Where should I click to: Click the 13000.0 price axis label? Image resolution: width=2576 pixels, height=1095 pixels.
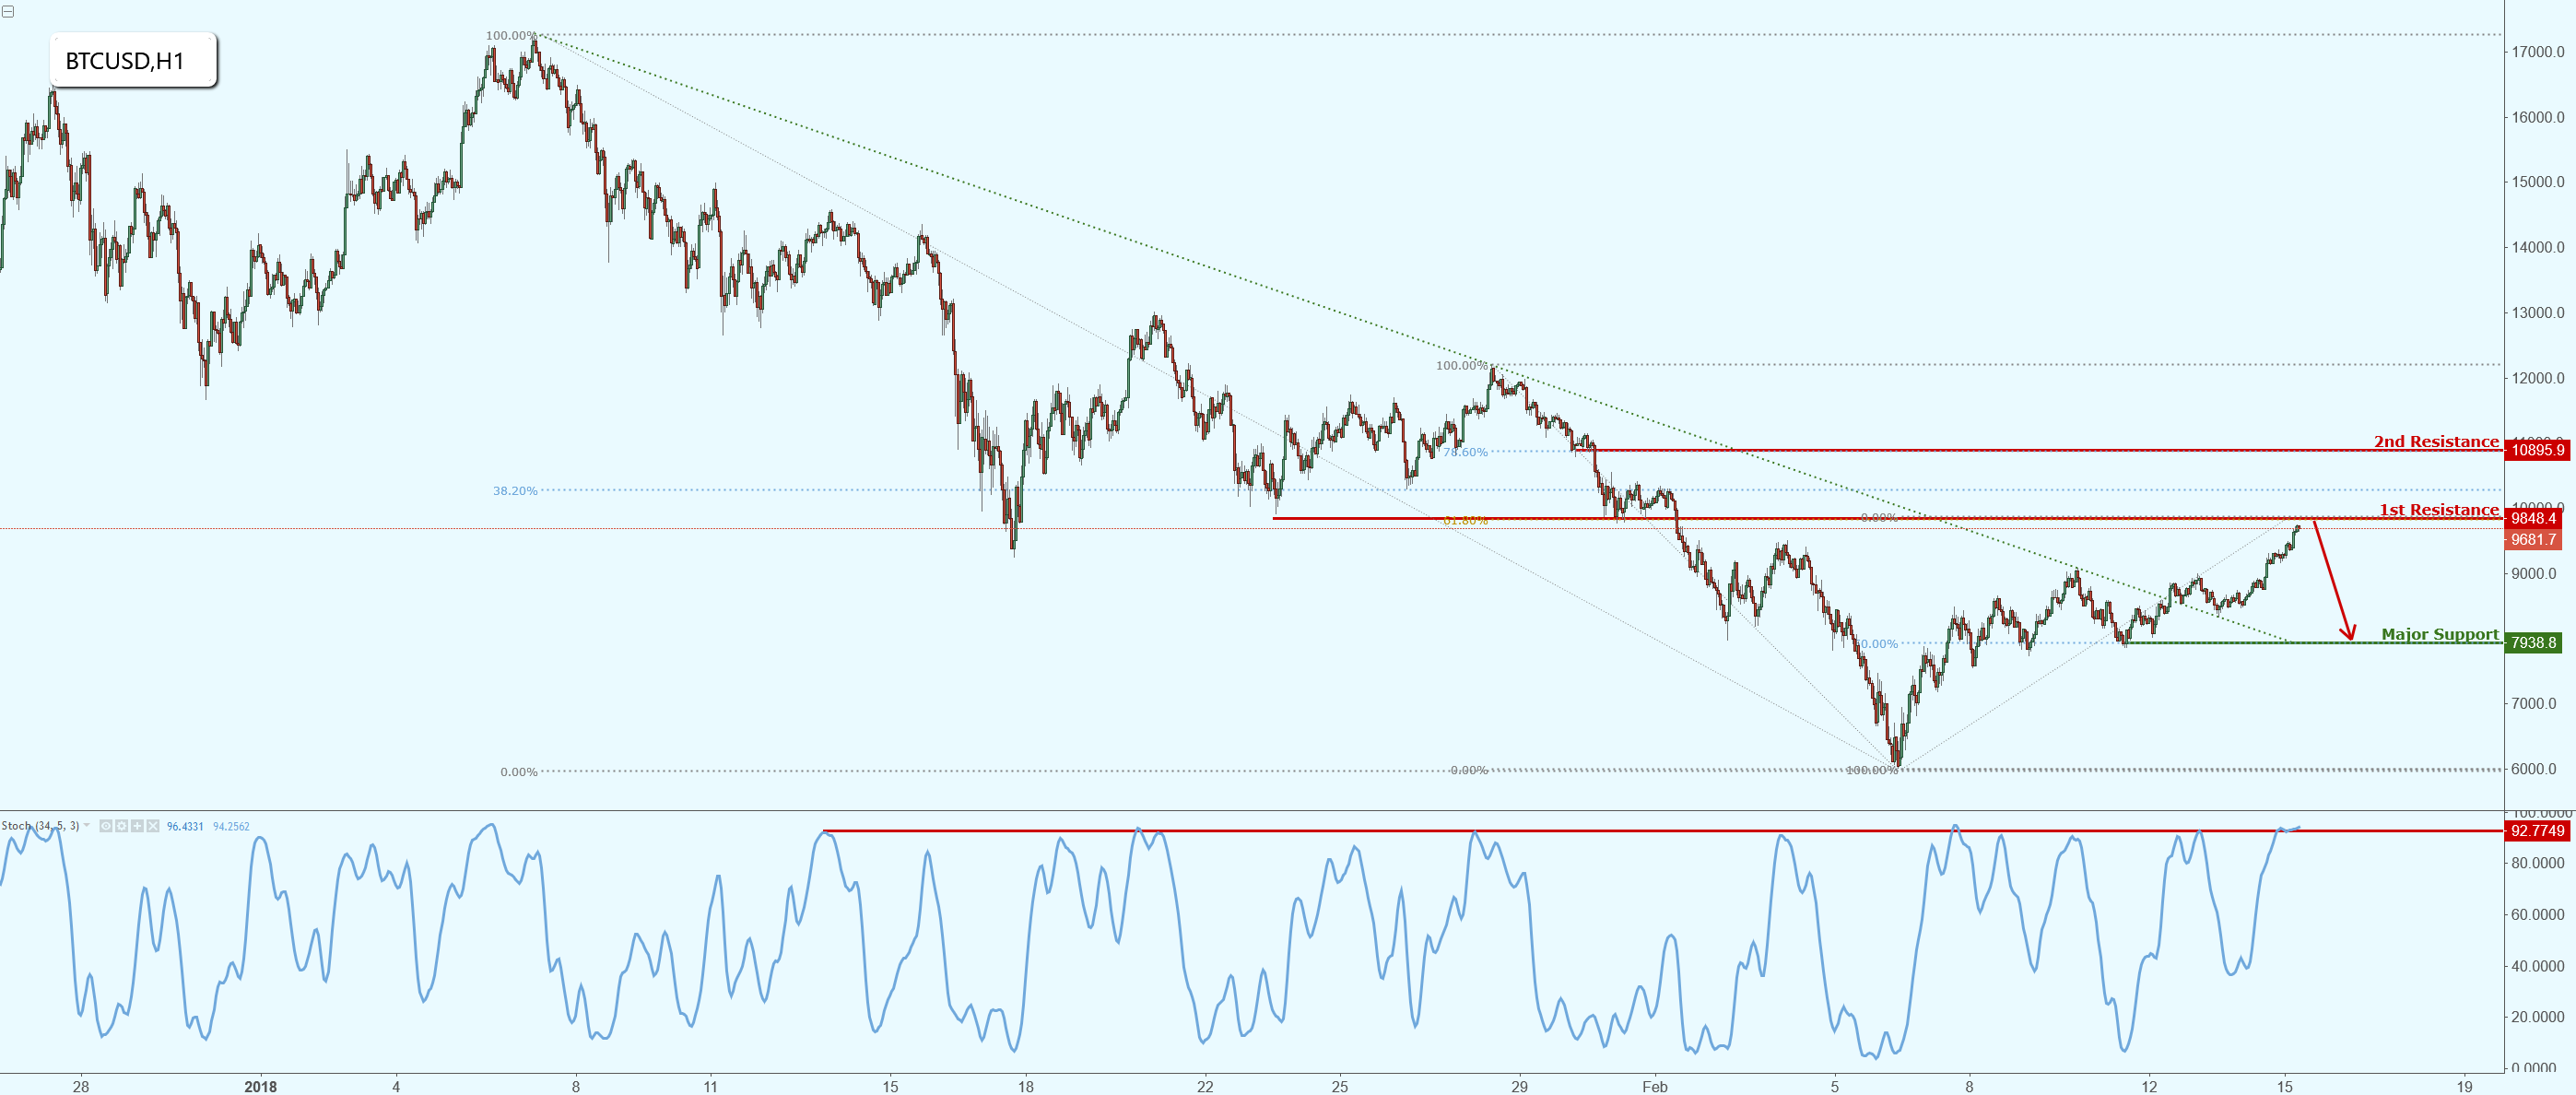click(2538, 313)
